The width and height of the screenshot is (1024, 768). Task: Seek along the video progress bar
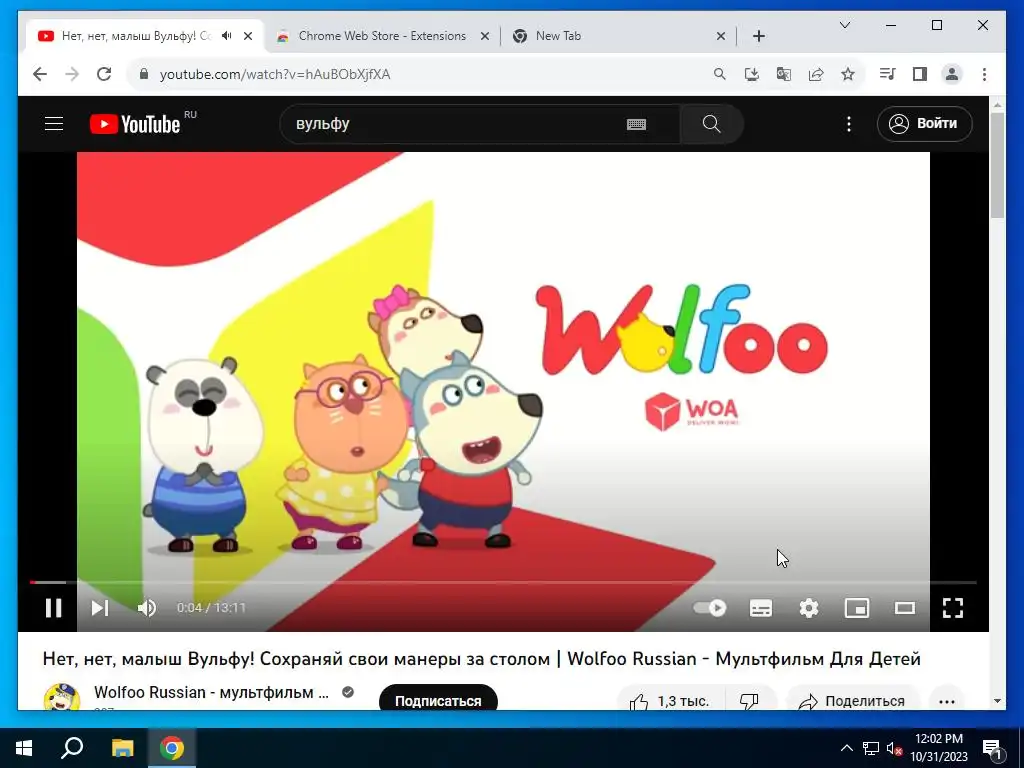(503, 582)
